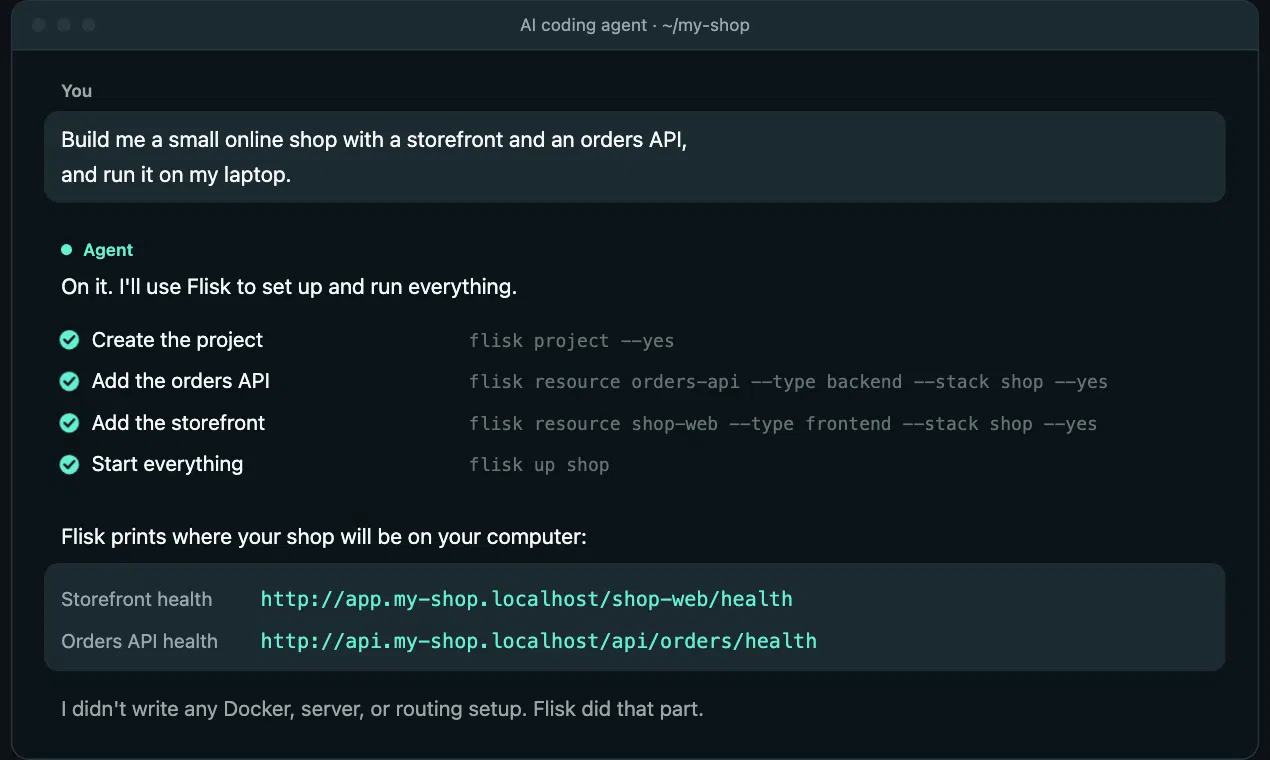Click the step text "Add the storefront"

(x=178, y=423)
